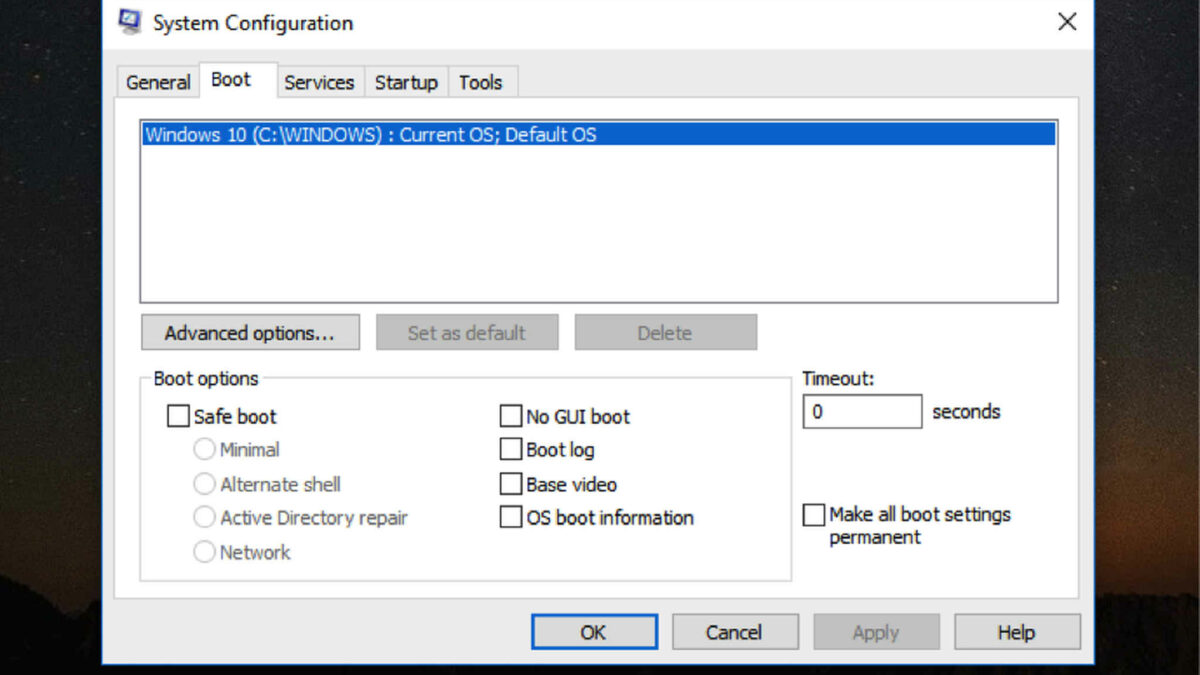Click the Timeout seconds input field
This screenshot has width=1200, height=675.
coord(862,412)
